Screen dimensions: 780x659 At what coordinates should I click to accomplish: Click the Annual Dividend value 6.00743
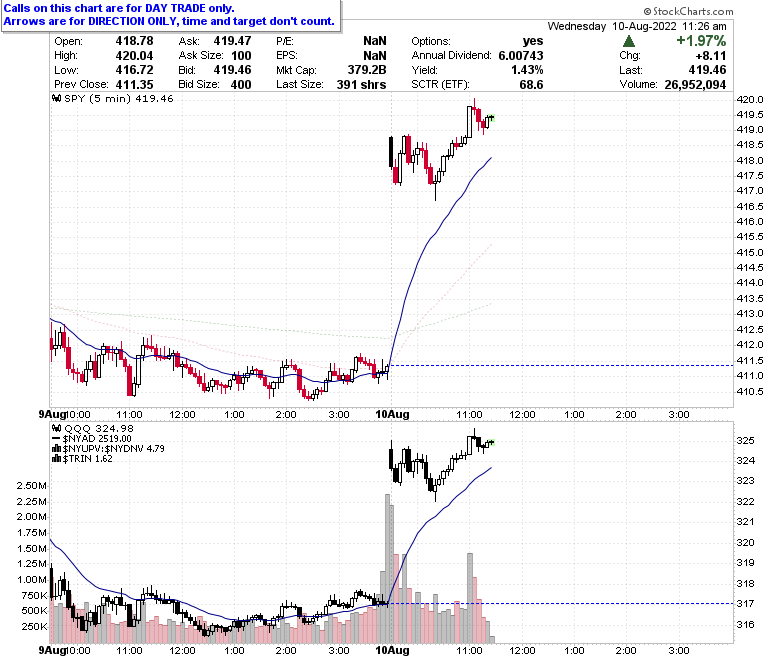(x=521, y=55)
